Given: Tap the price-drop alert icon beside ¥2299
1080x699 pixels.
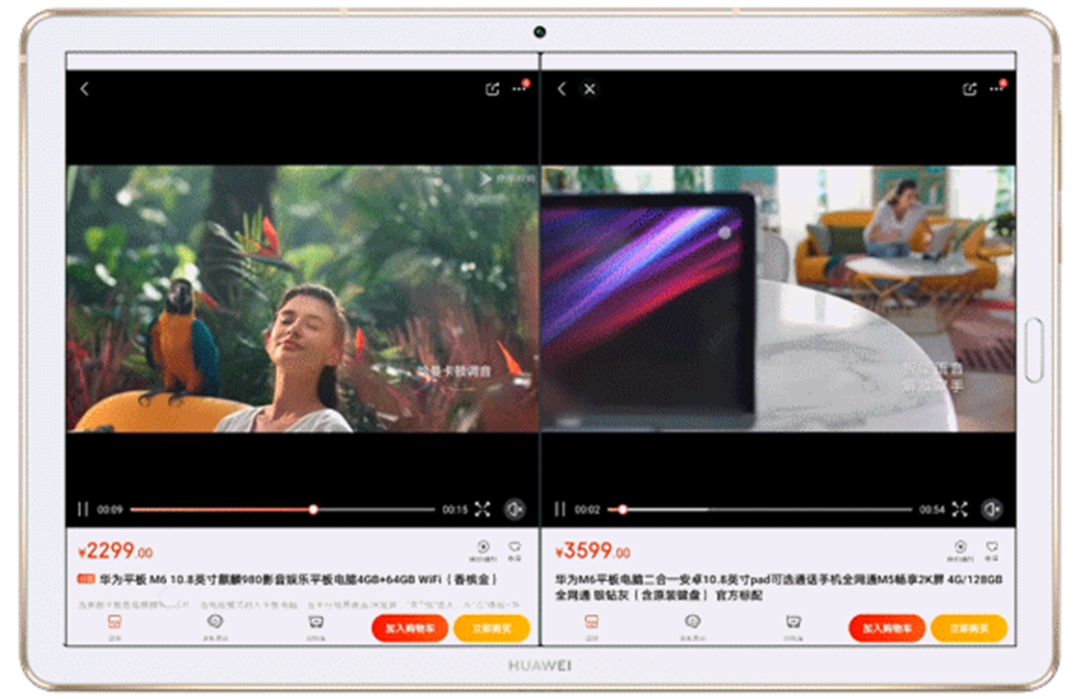Looking at the screenshot, I should pyautogui.click(x=483, y=550).
